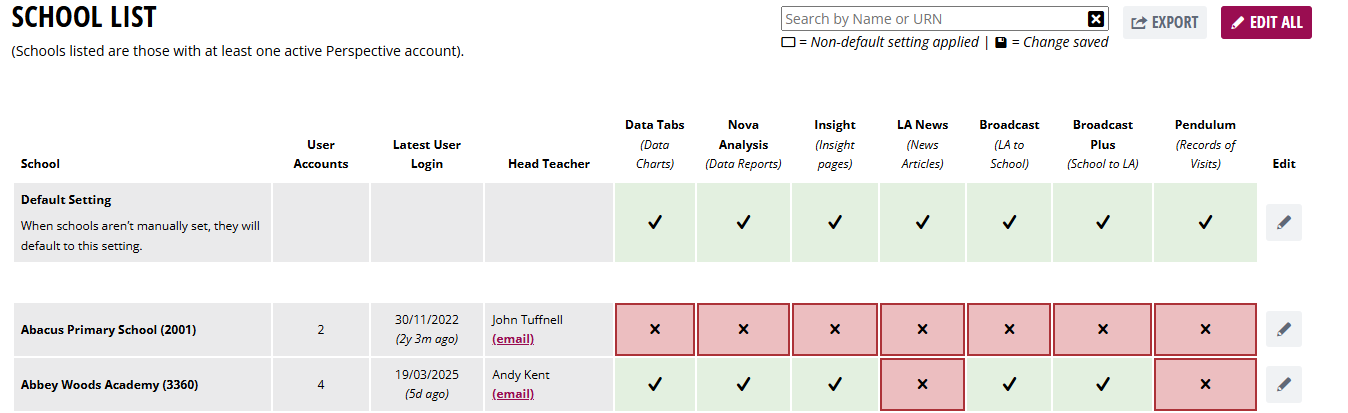1348x413 pixels.
Task: Click the pencil edit icon for Default Setting
Action: pos(1283,223)
